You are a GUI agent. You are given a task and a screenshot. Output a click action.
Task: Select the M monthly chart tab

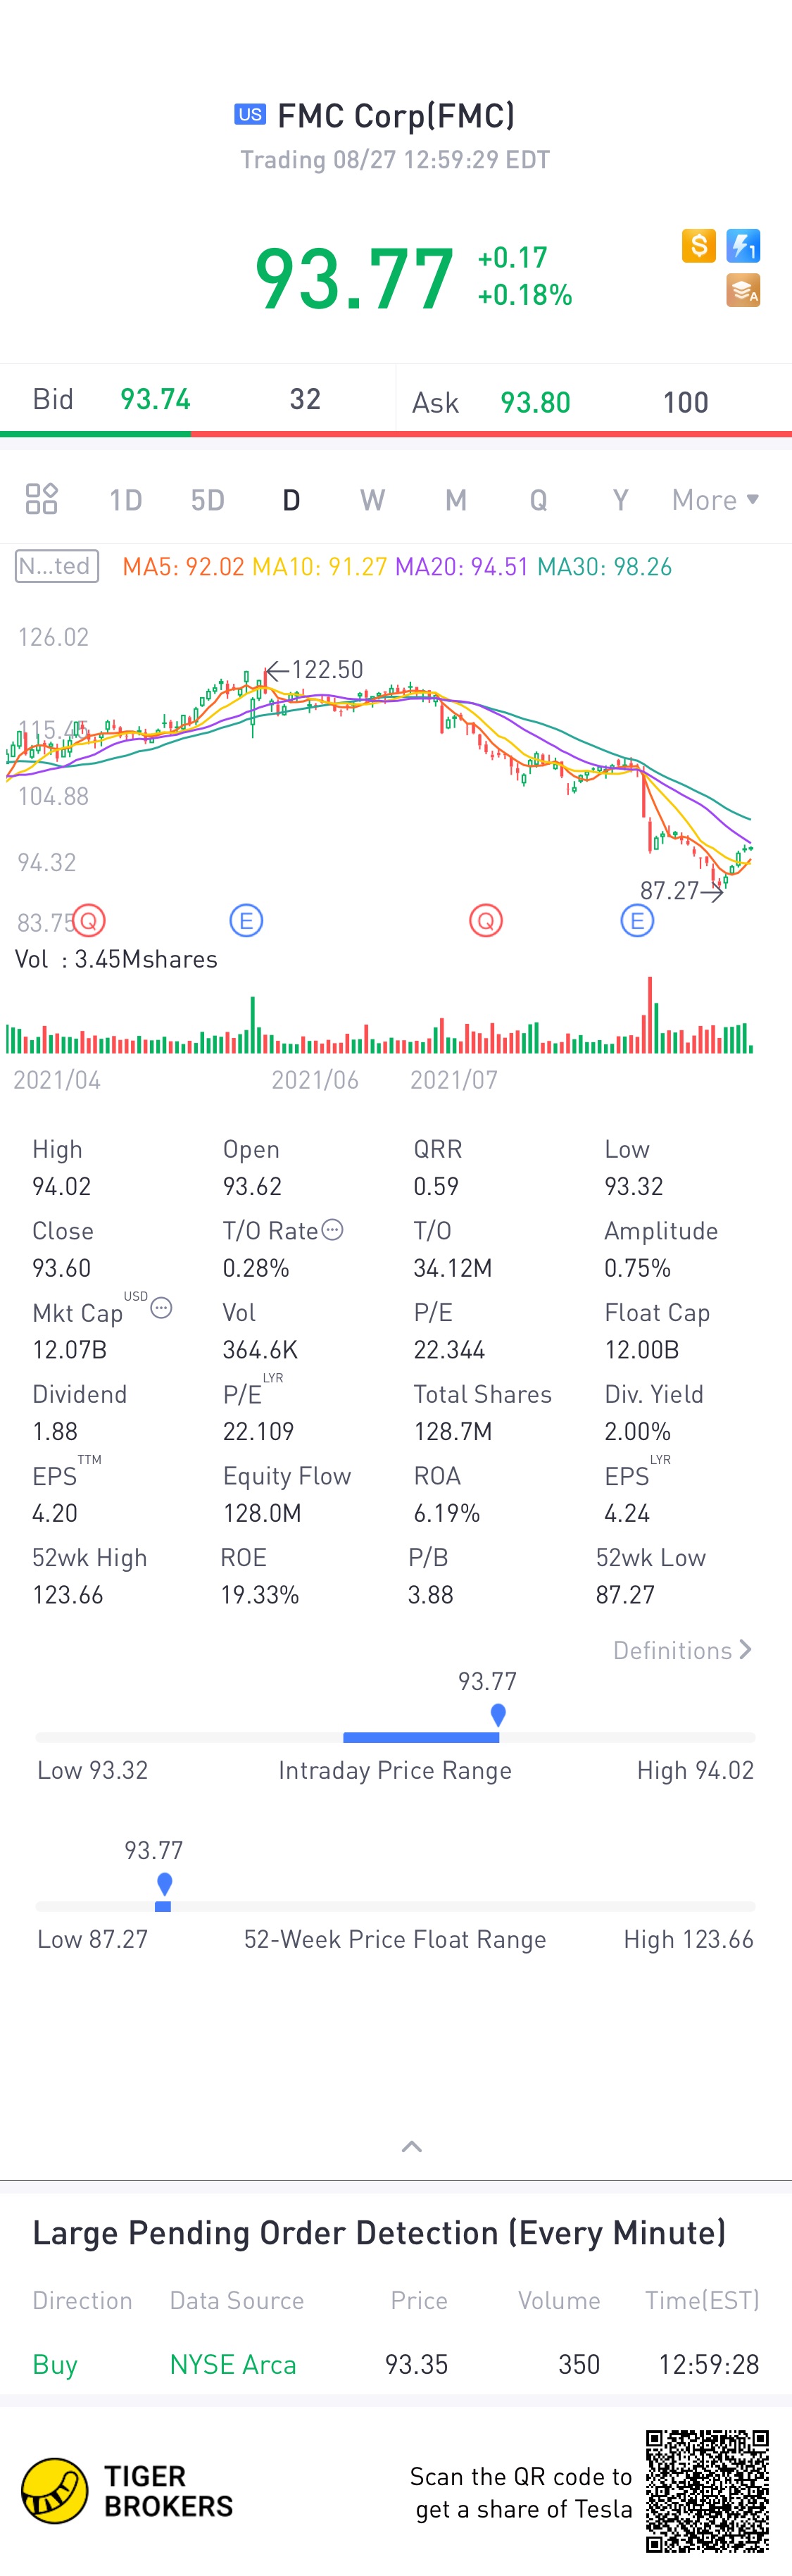pyautogui.click(x=455, y=500)
